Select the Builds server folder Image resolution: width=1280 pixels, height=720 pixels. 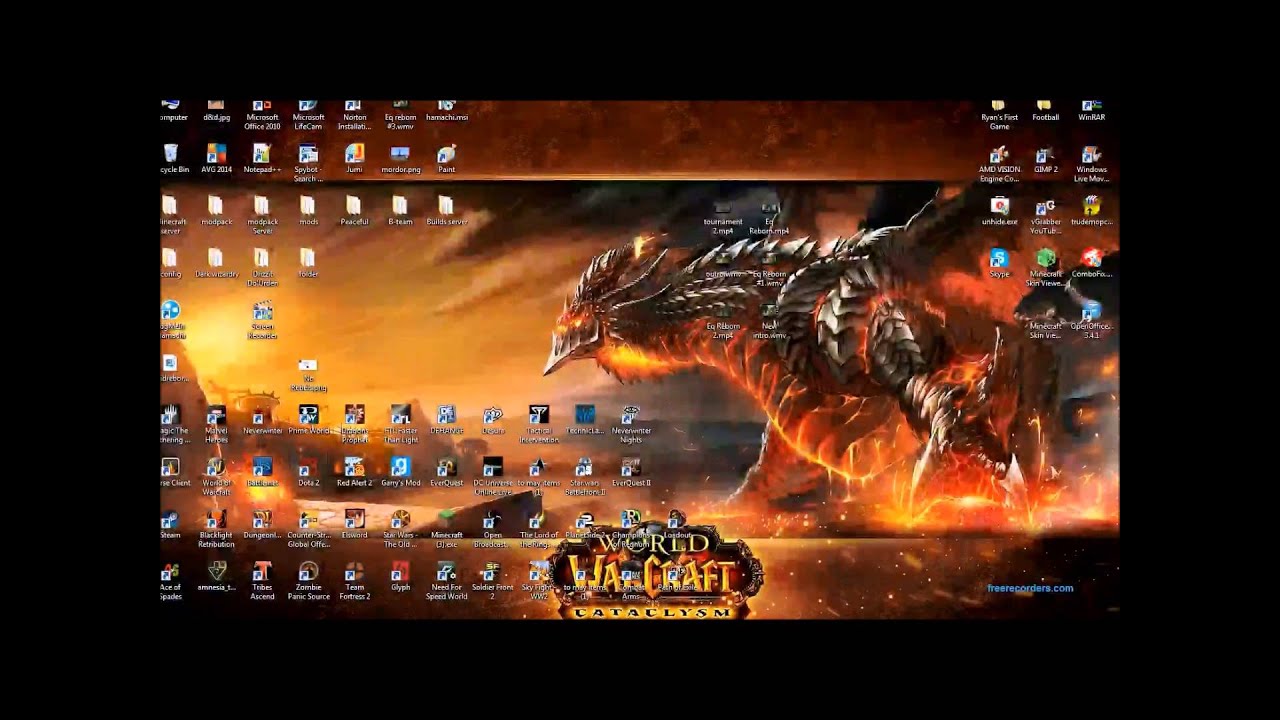[x=447, y=211]
